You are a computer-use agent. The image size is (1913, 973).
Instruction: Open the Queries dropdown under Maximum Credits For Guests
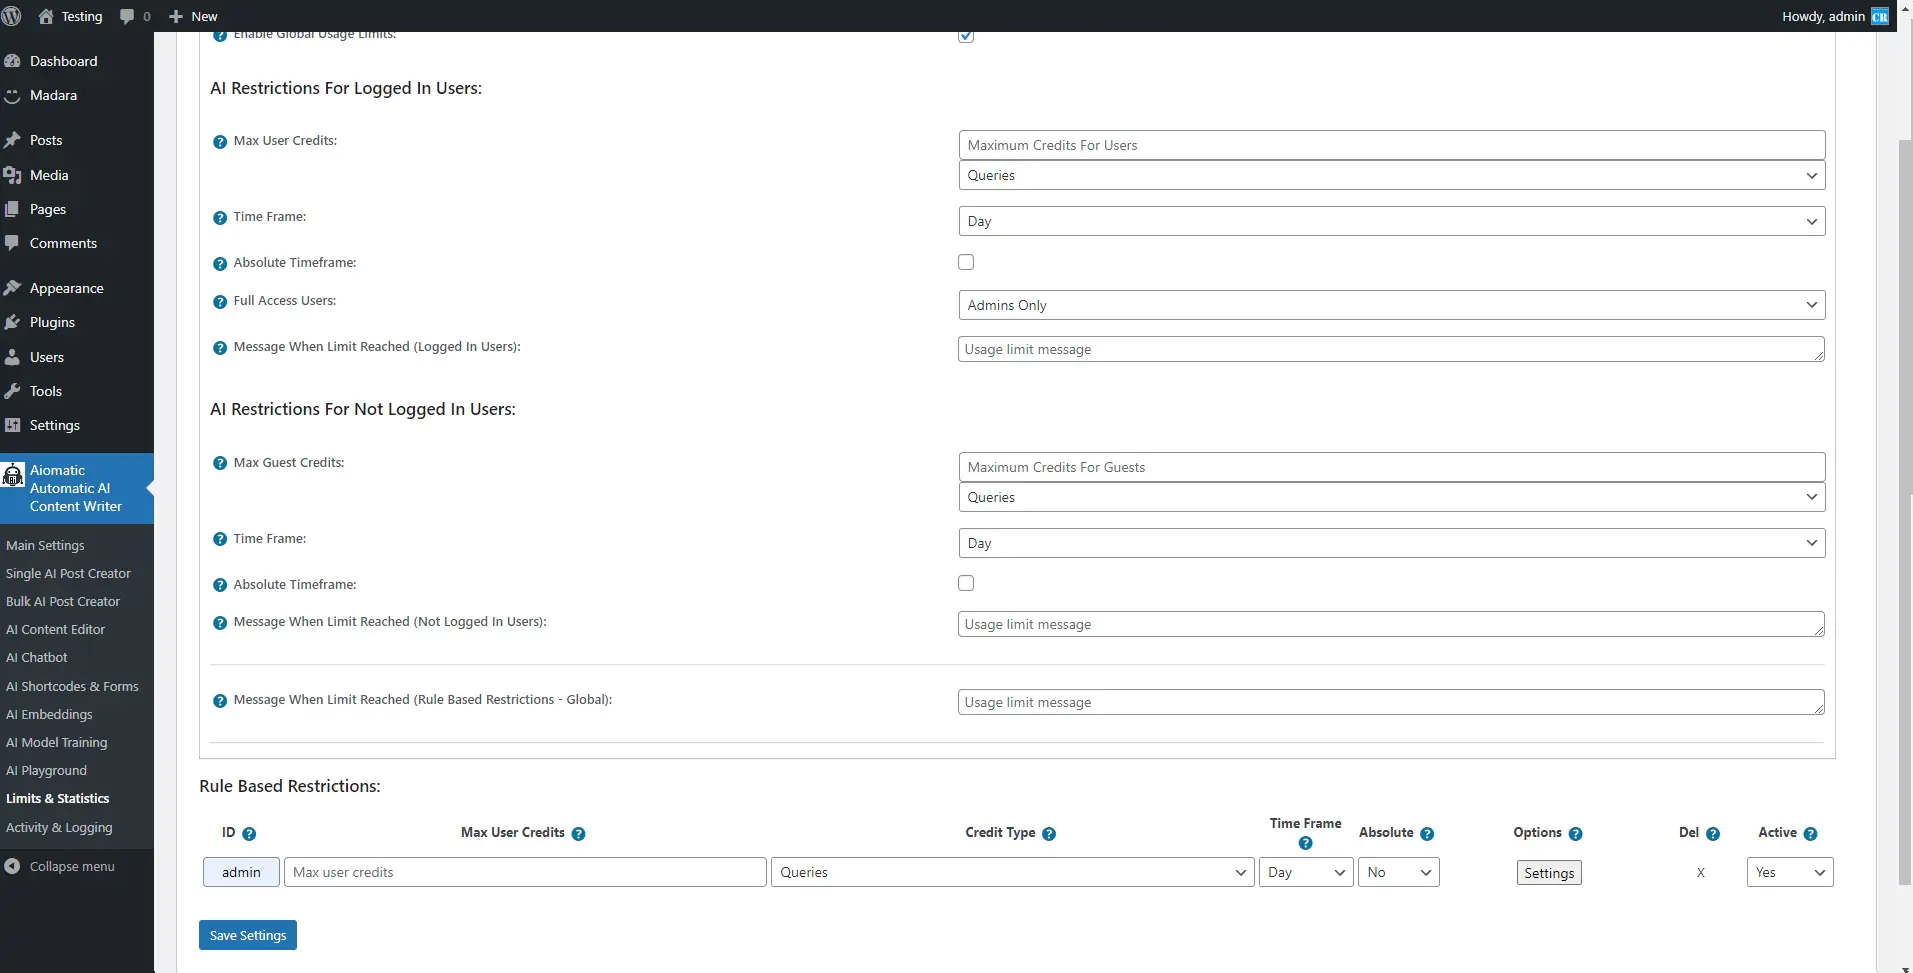click(x=1392, y=497)
